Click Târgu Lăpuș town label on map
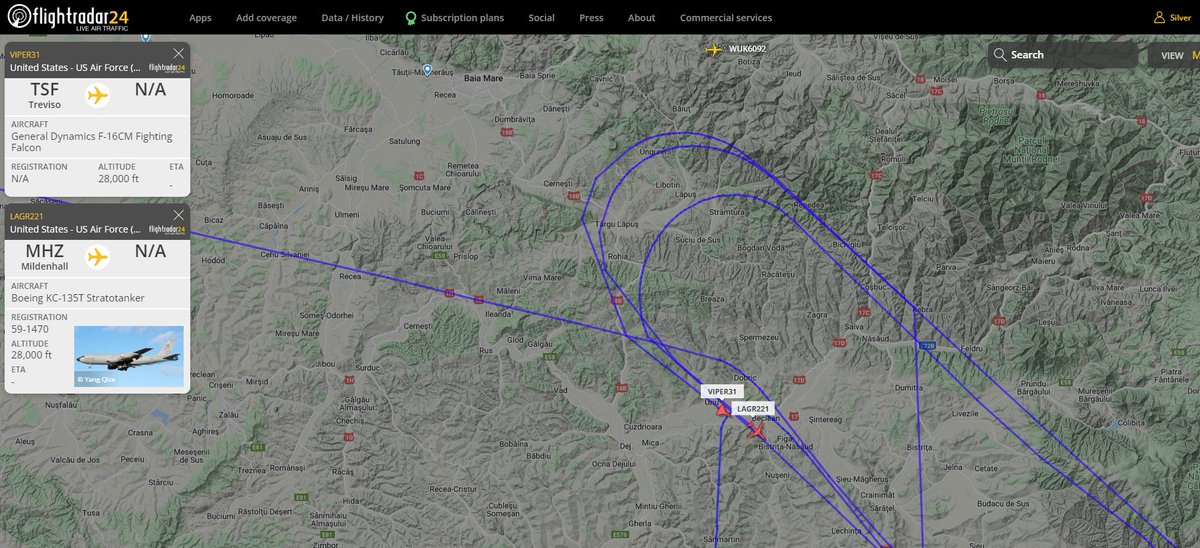The image size is (1200, 548). (x=615, y=224)
